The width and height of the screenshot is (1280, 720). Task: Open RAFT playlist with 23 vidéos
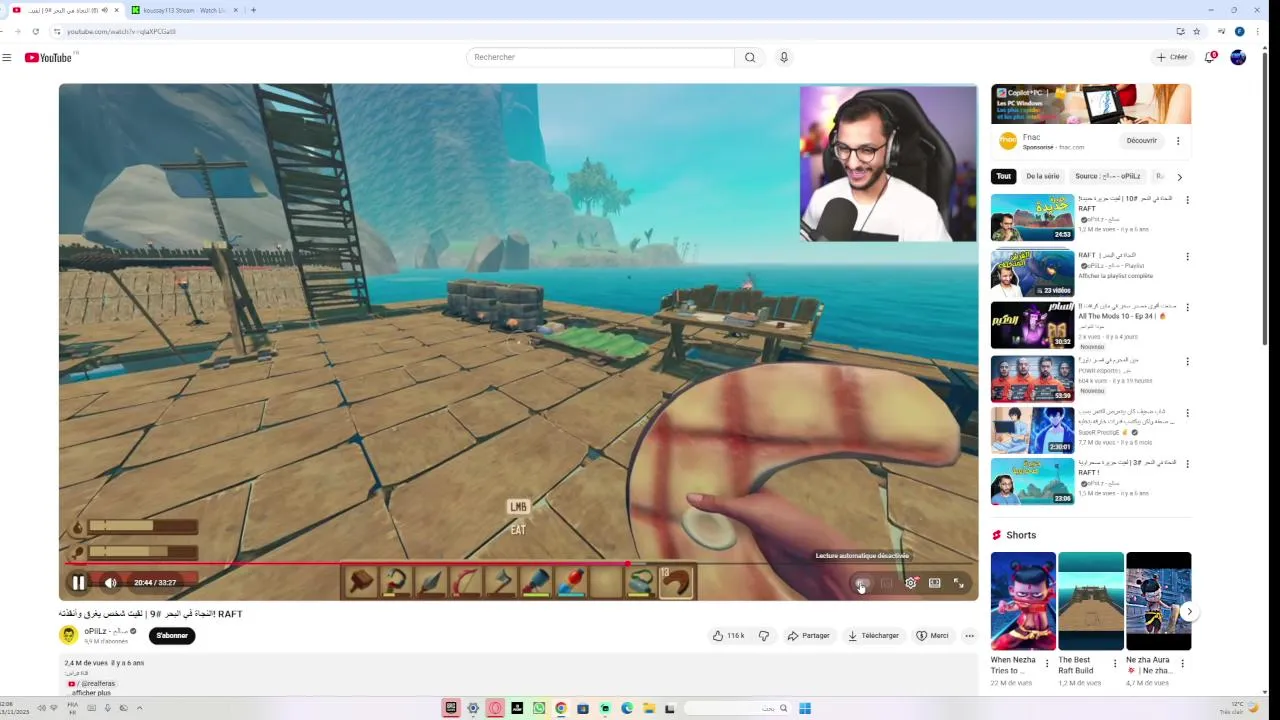point(1032,273)
